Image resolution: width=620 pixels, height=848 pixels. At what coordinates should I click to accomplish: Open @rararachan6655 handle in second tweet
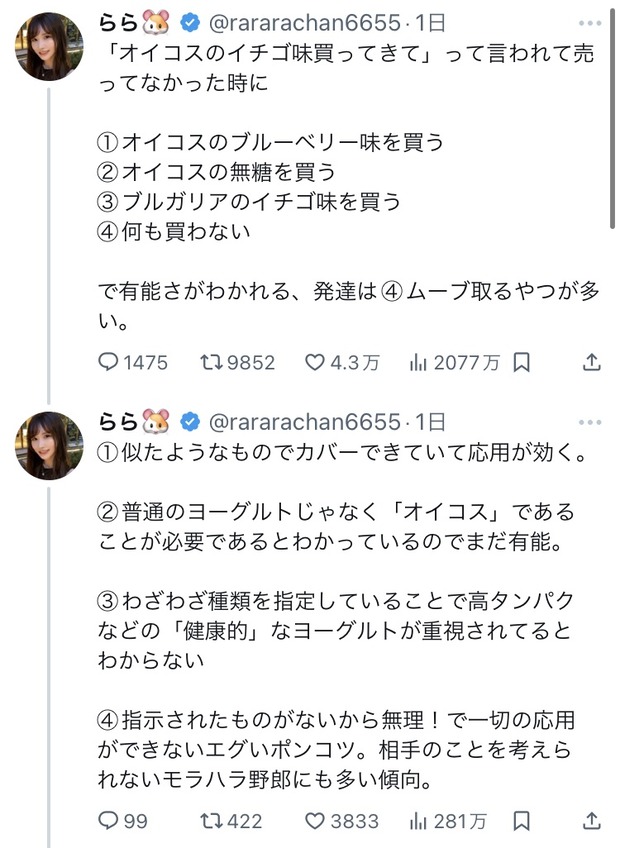tap(303, 421)
